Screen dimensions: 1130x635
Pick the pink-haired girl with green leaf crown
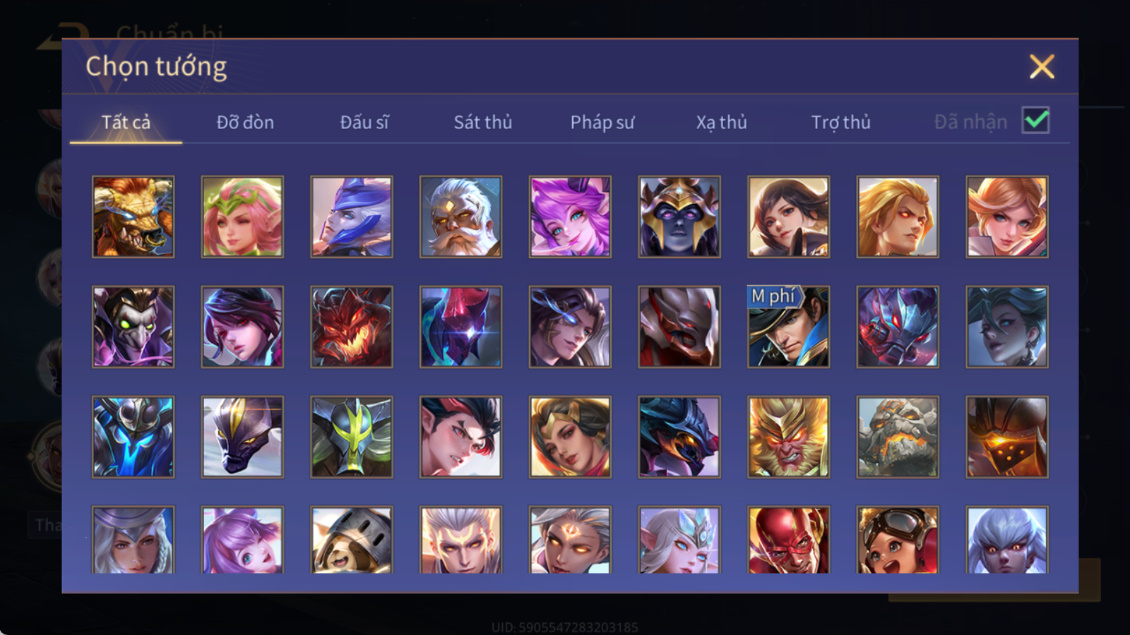[x=242, y=217]
